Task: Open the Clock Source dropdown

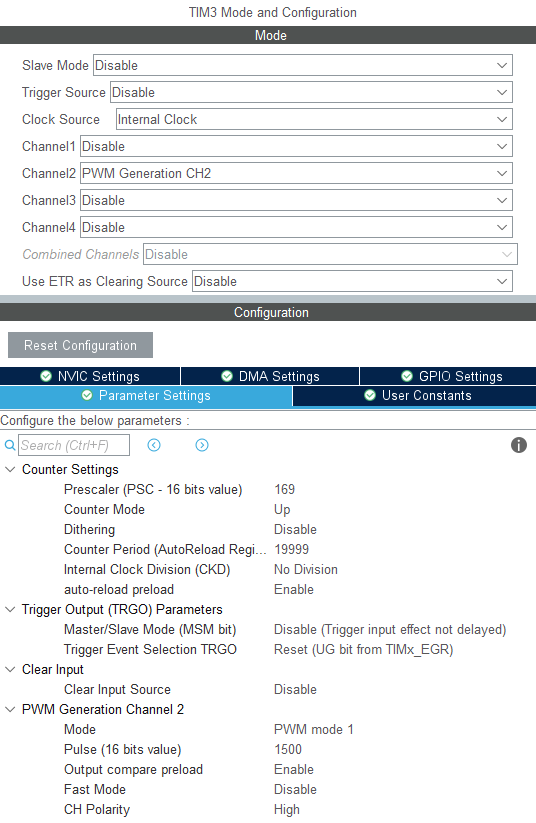Action: [314, 119]
